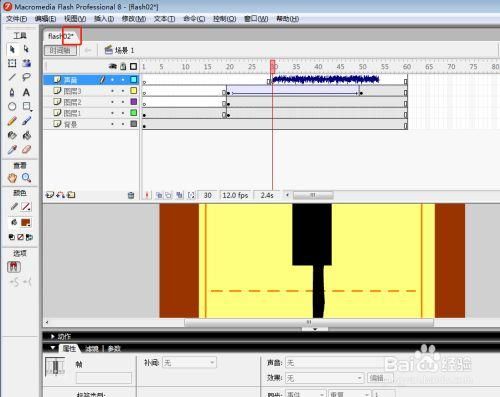500x397 pixels.
Task: Select the Gradient Transform tool
Action: (26, 63)
